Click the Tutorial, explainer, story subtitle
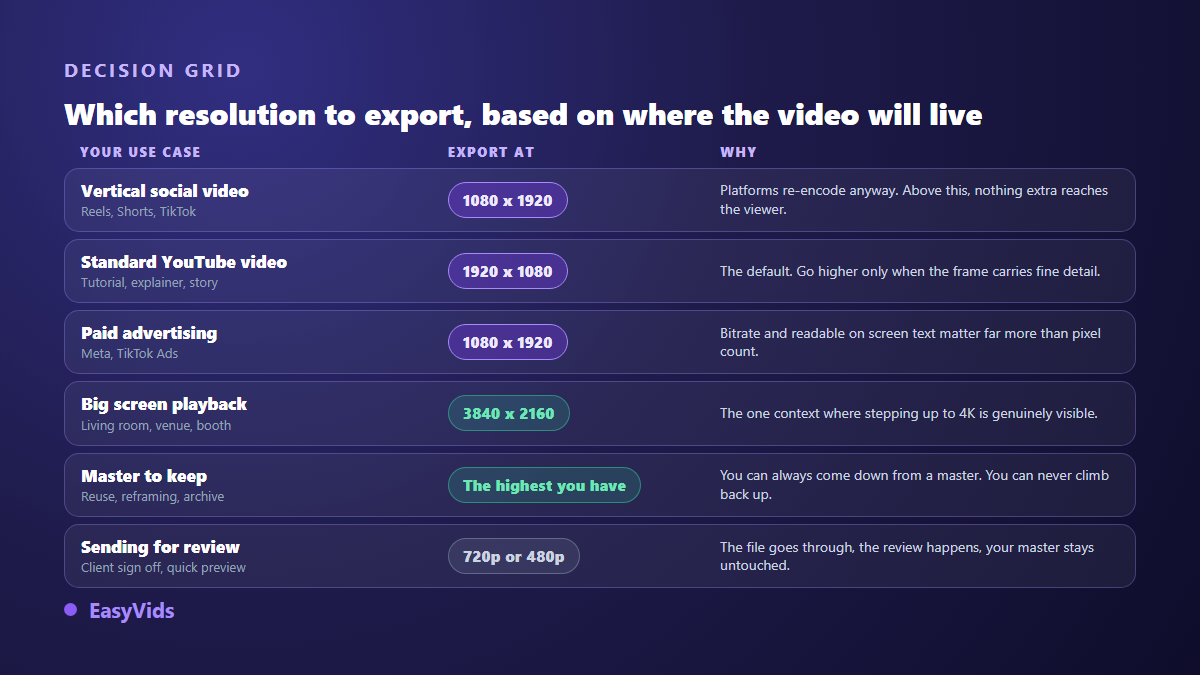 [149, 283]
